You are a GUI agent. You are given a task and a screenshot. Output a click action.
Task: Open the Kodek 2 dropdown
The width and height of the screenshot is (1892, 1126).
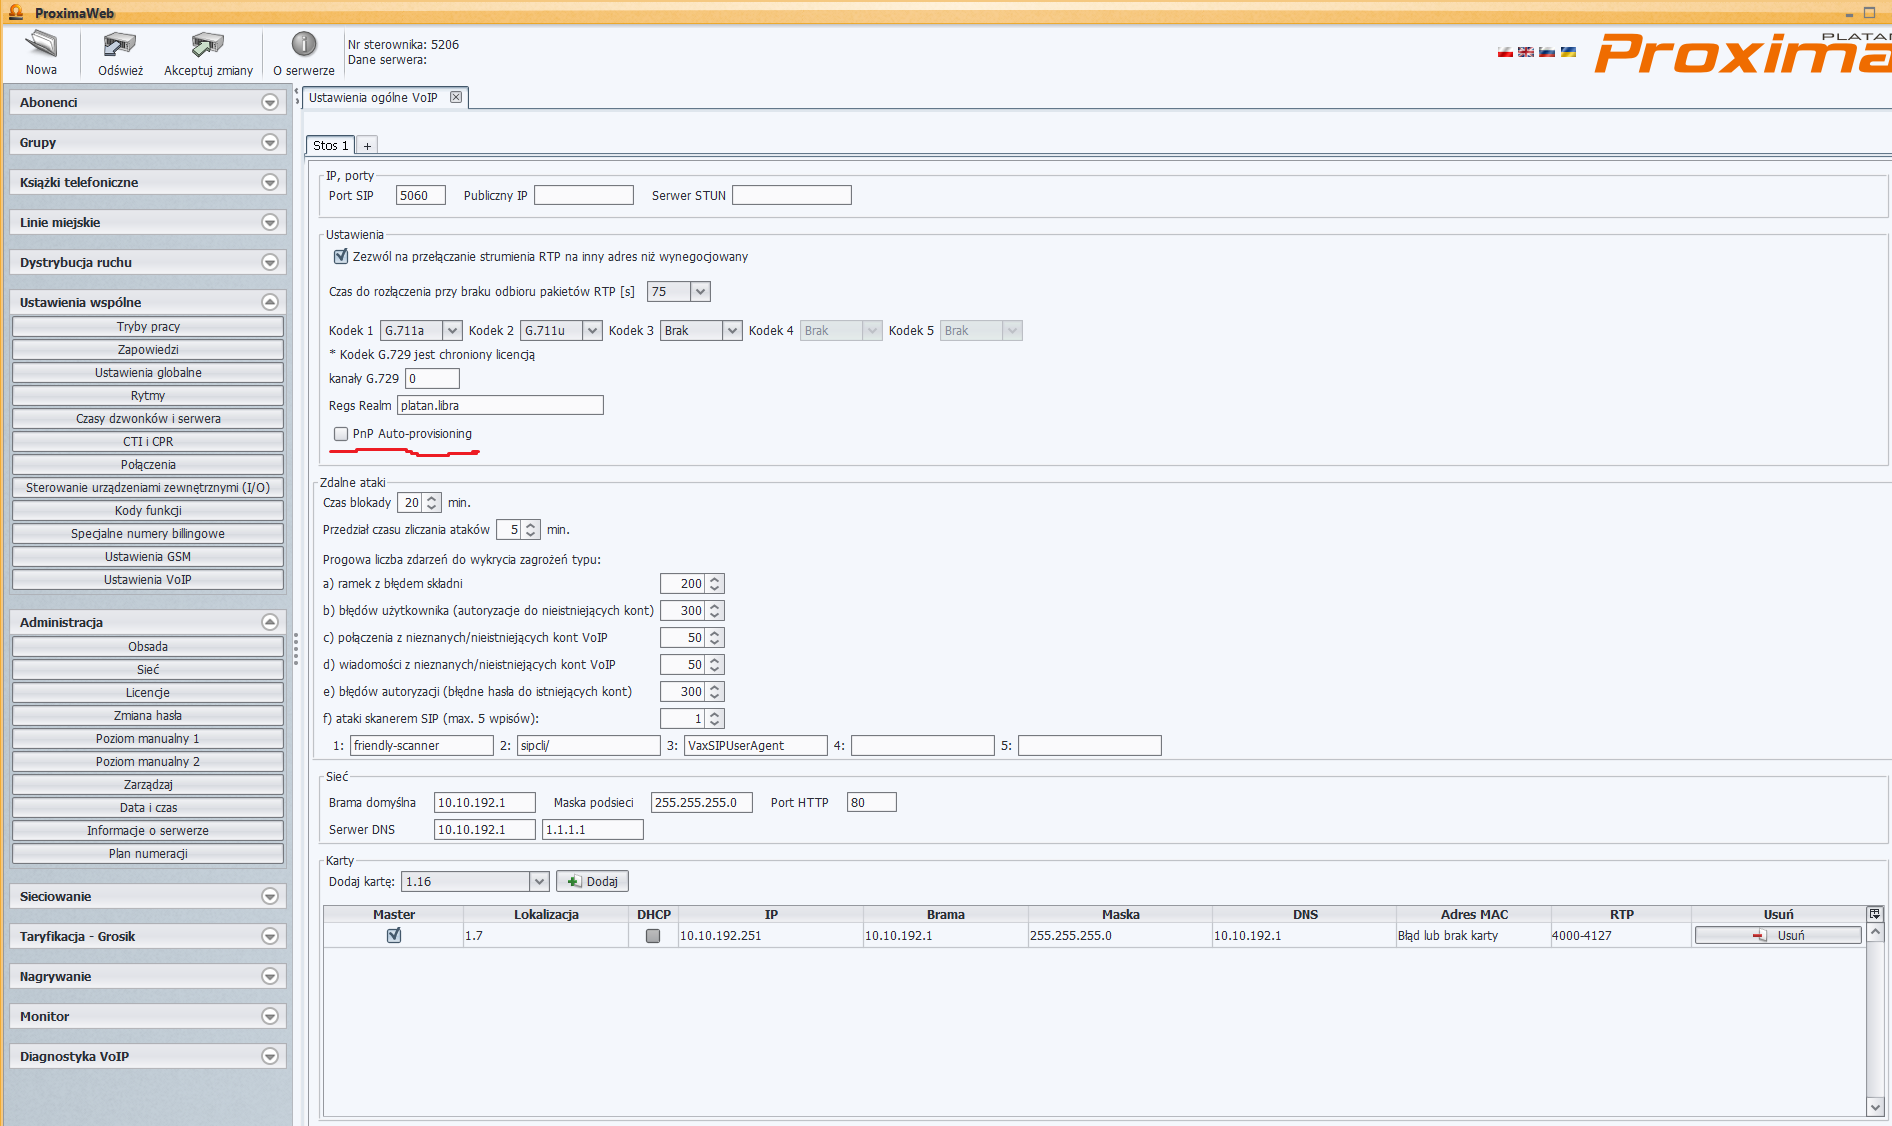[593, 331]
